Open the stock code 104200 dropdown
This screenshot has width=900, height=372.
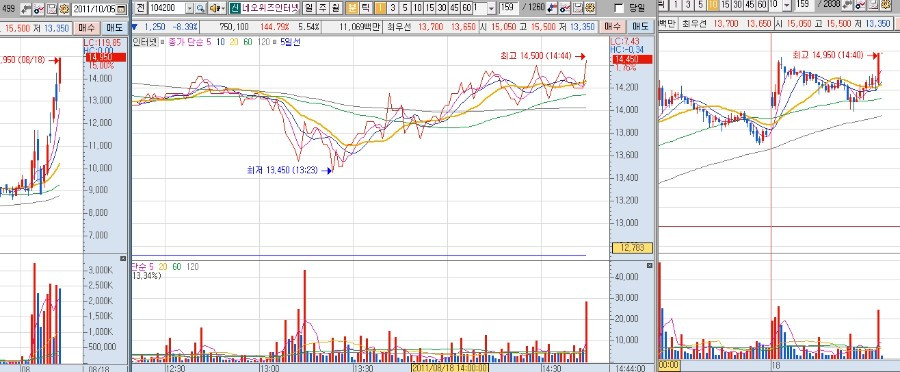click(x=189, y=9)
